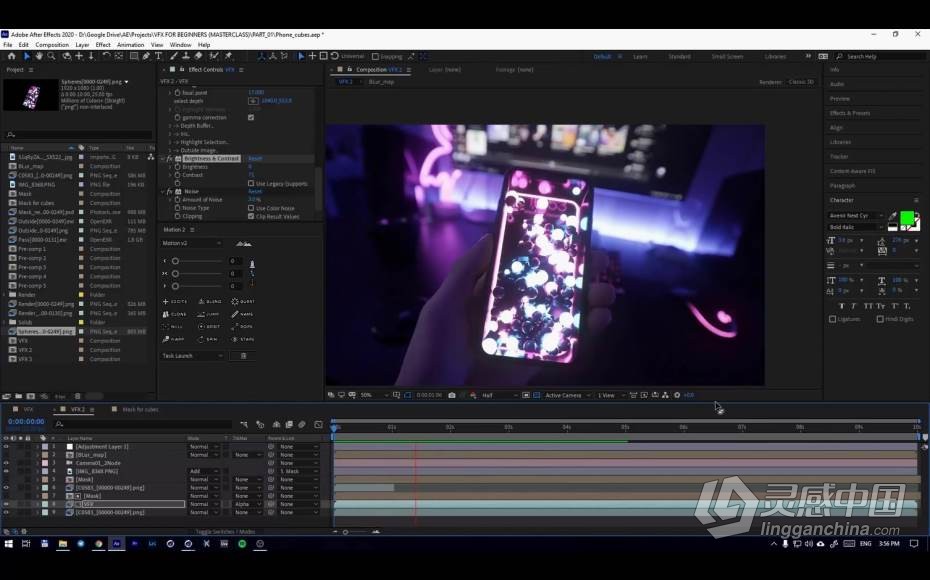The image size is (930, 580).
Task: Open the Graph Editor icon in timeline
Action: click(319, 424)
